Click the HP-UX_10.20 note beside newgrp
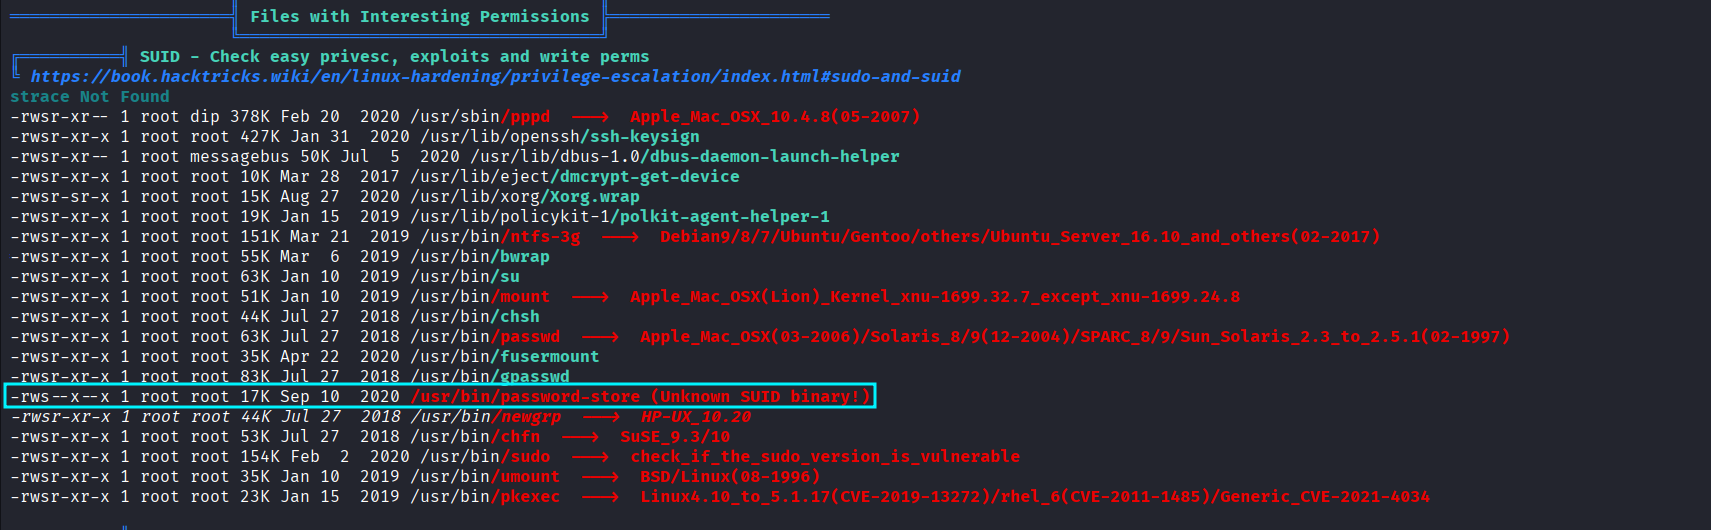 pyautogui.click(x=696, y=417)
